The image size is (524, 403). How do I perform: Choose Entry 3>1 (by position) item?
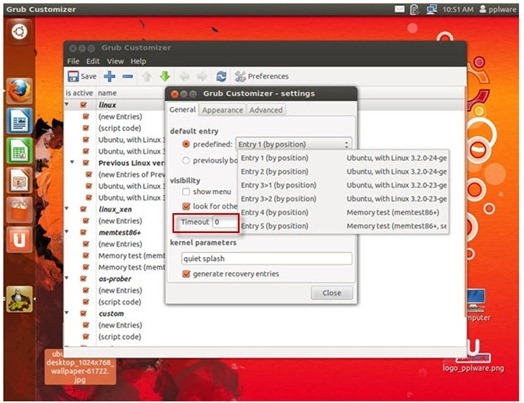pos(344,185)
